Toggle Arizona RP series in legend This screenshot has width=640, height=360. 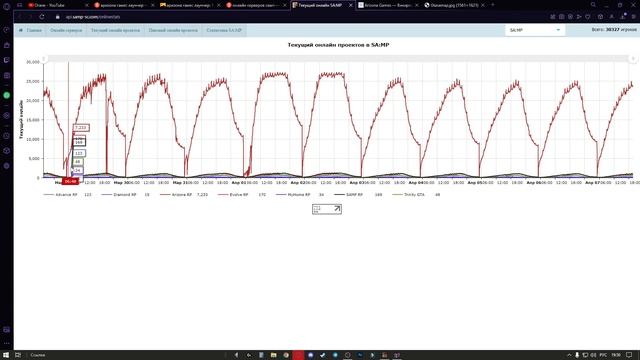[x=184, y=195]
